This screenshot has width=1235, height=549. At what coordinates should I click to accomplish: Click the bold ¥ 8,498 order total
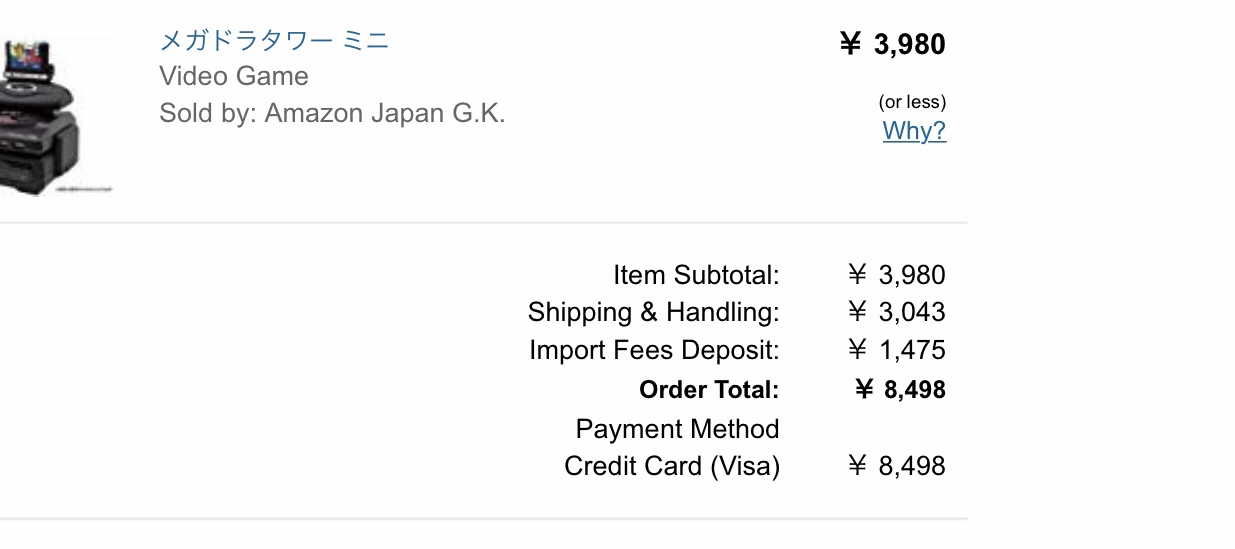pos(900,390)
